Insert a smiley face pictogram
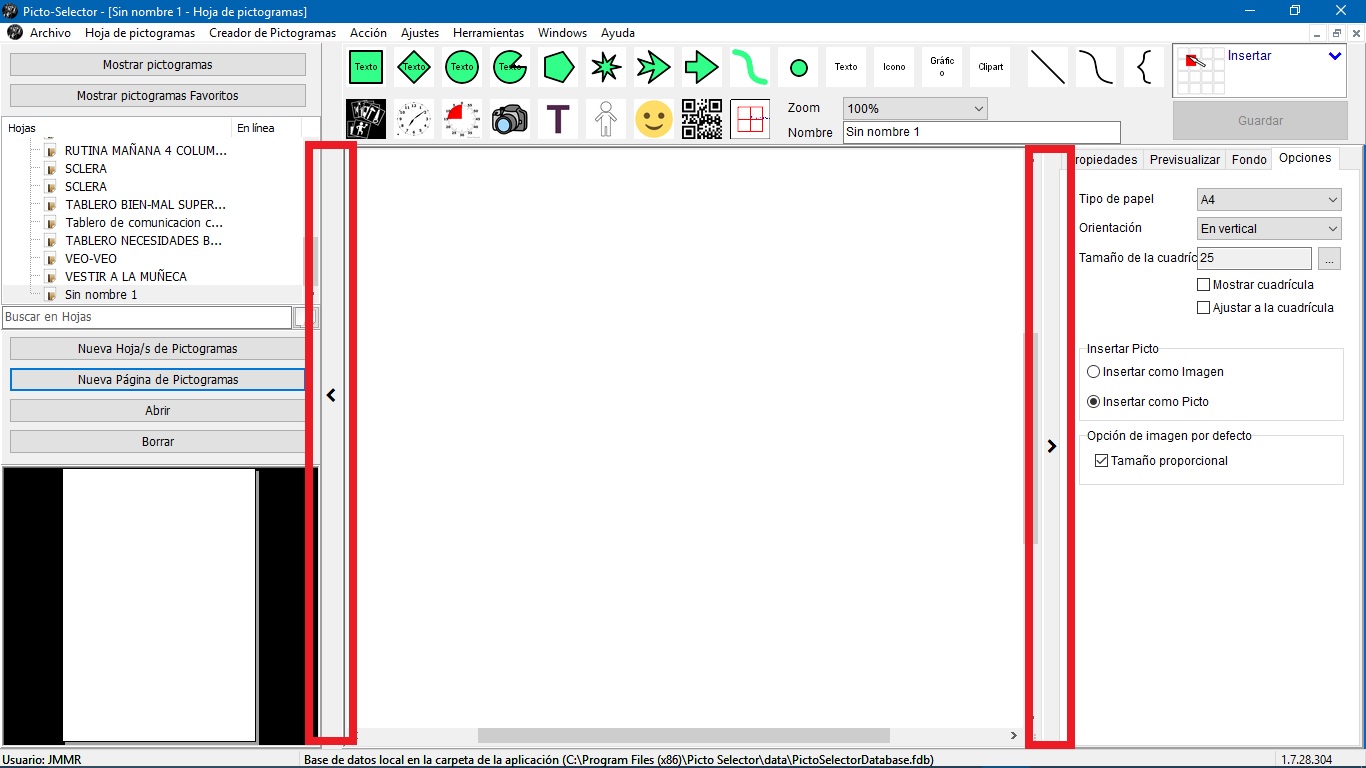The width and height of the screenshot is (1366, 768). pyautogui.click(x=653, y=119)
